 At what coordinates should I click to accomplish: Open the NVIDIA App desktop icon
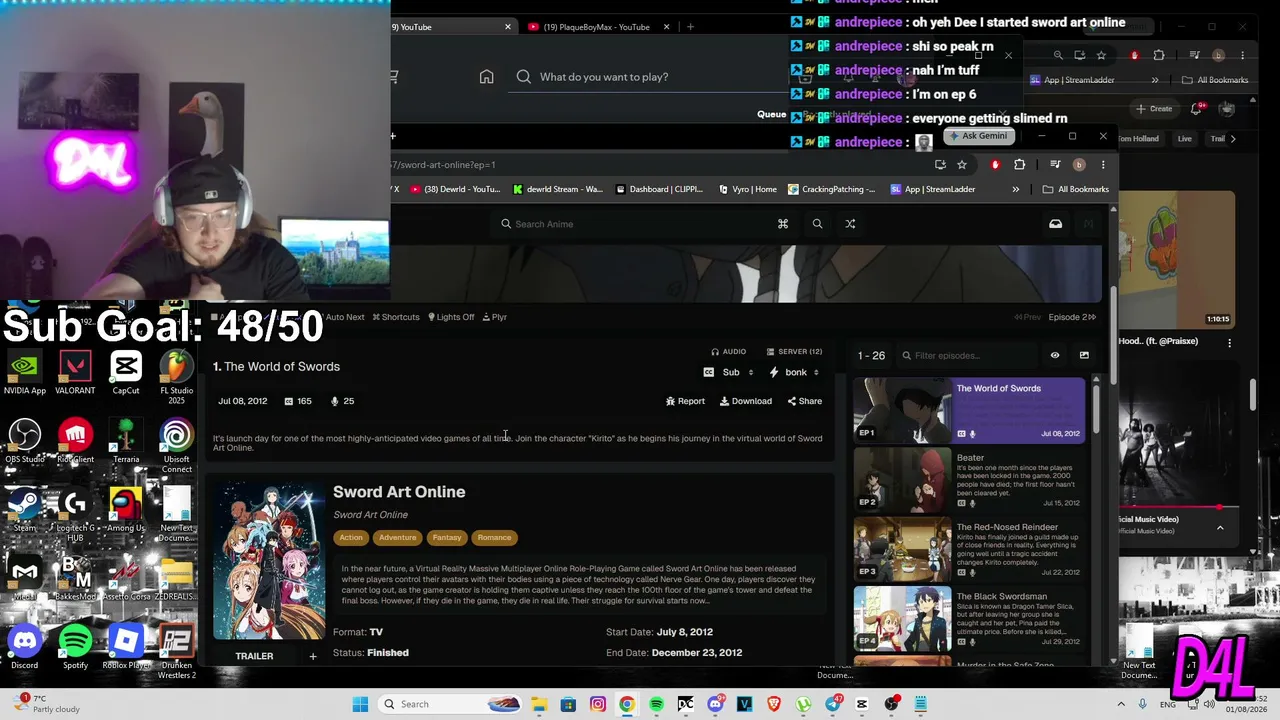click(24, 372)
